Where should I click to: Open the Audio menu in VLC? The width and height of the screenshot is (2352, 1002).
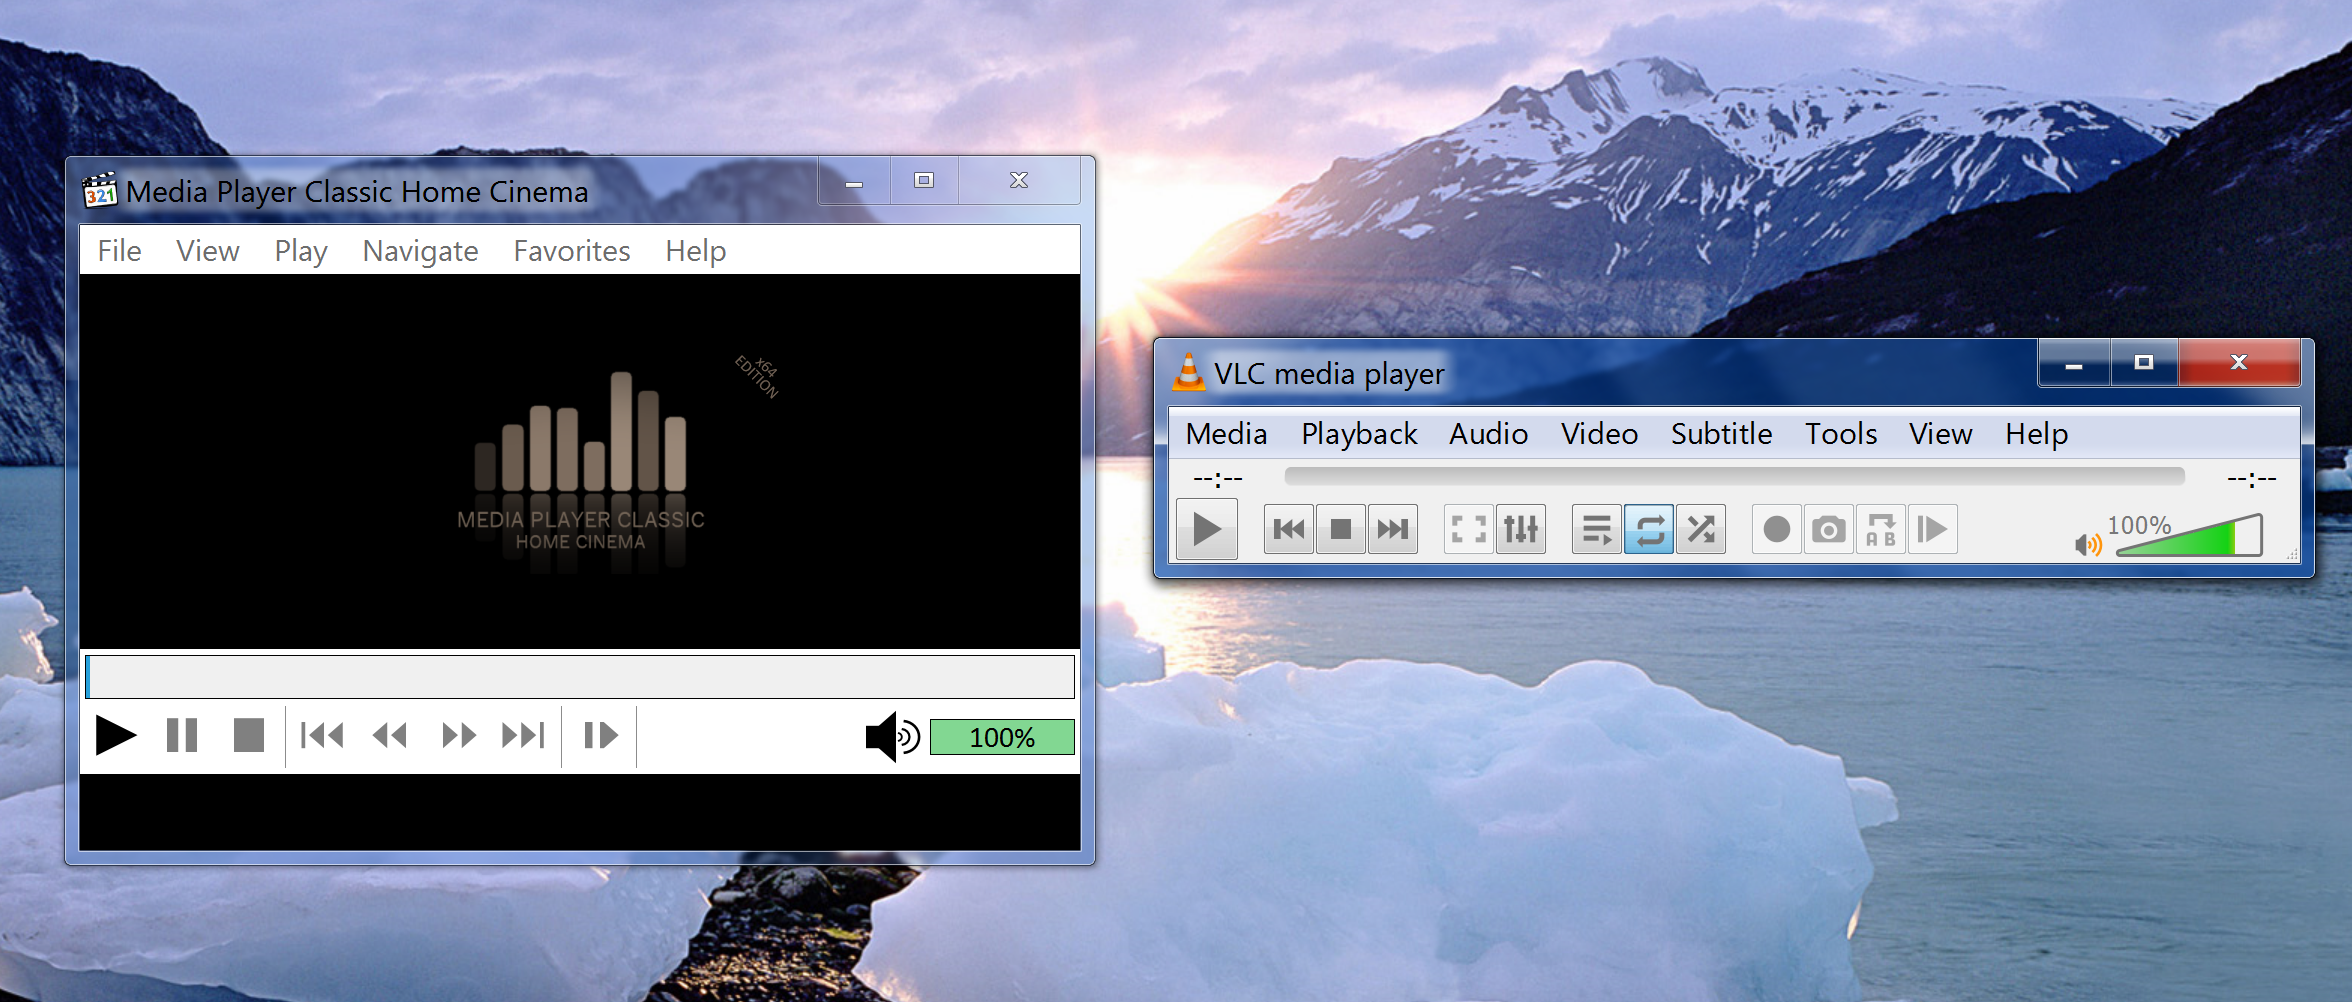point(1488,434)
